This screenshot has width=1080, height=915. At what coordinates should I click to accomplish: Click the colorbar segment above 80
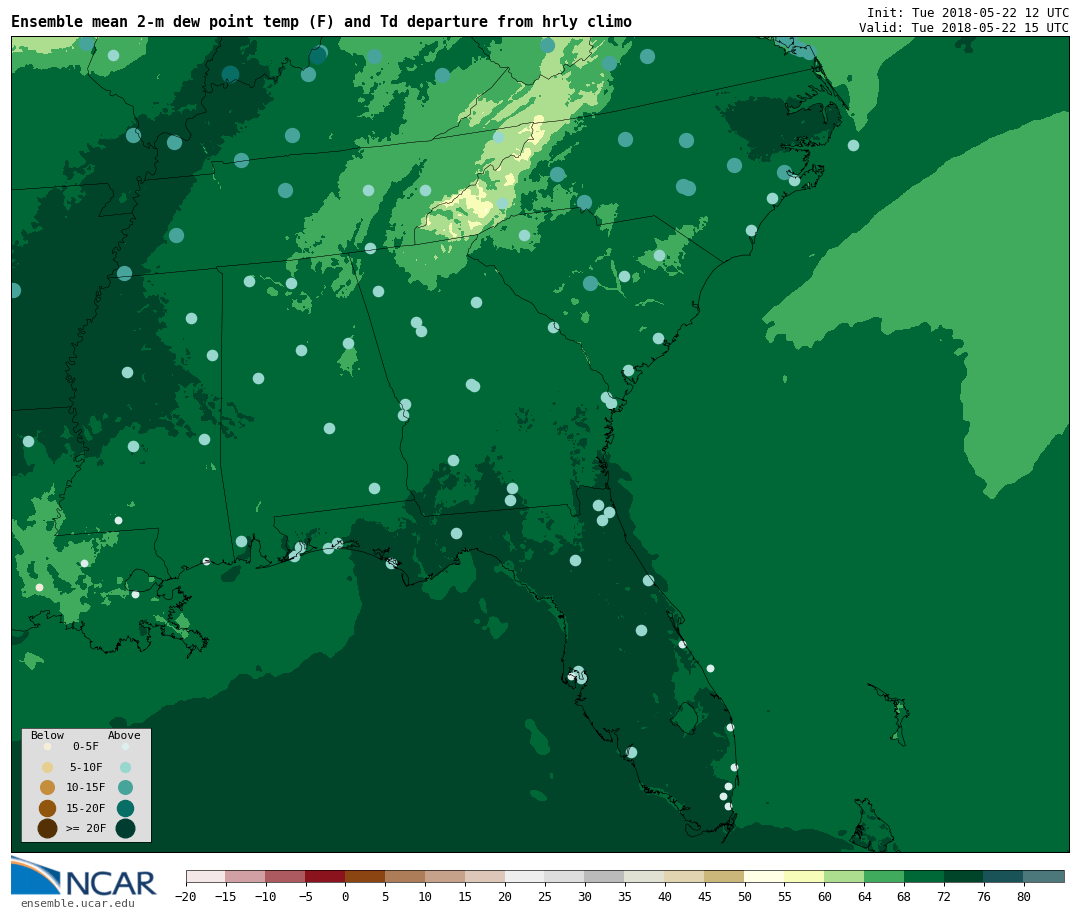(1044, 876)
